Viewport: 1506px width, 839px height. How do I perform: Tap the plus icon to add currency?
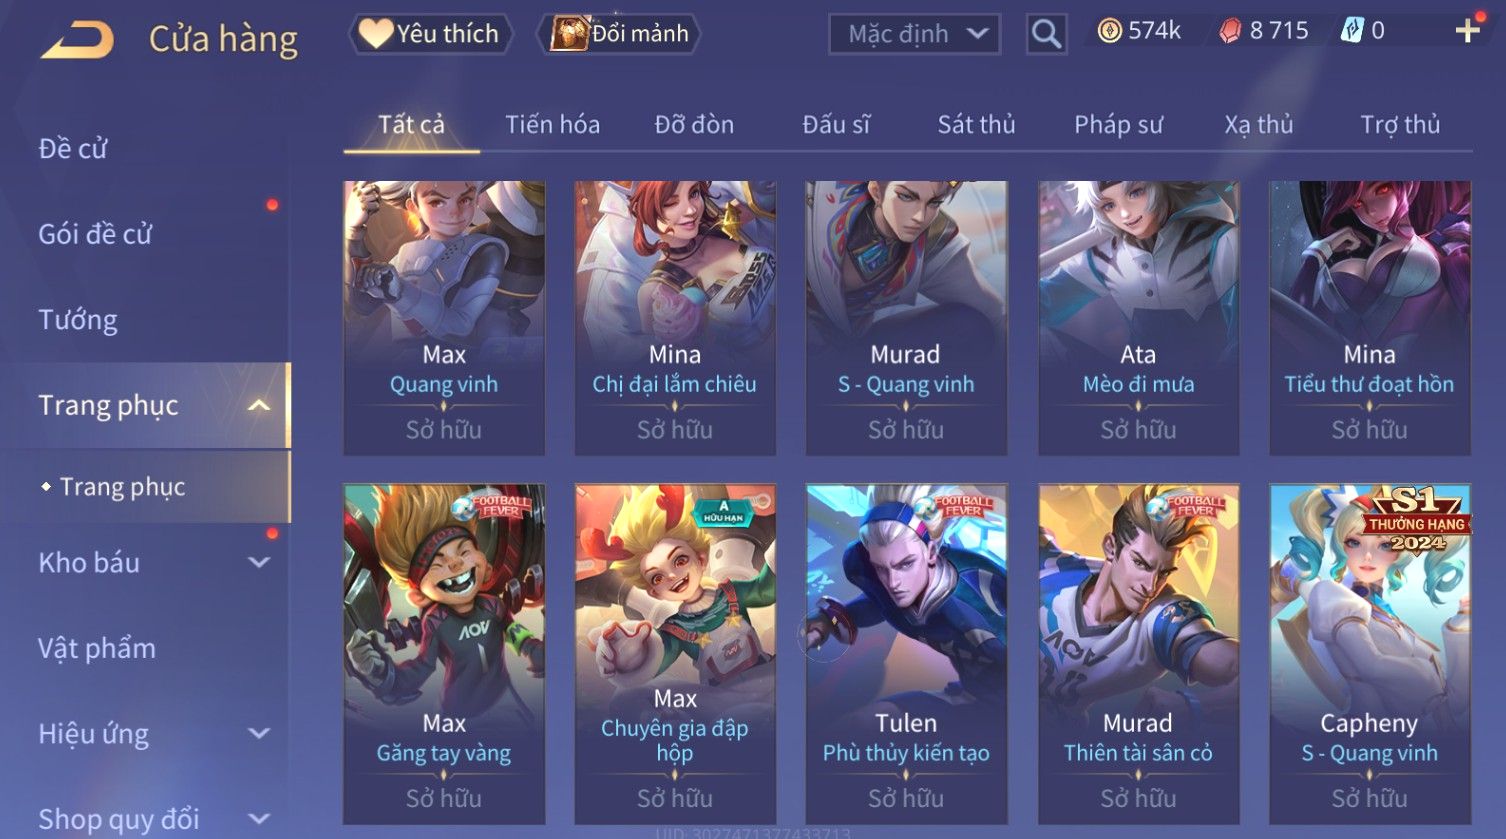(1467, 31)
